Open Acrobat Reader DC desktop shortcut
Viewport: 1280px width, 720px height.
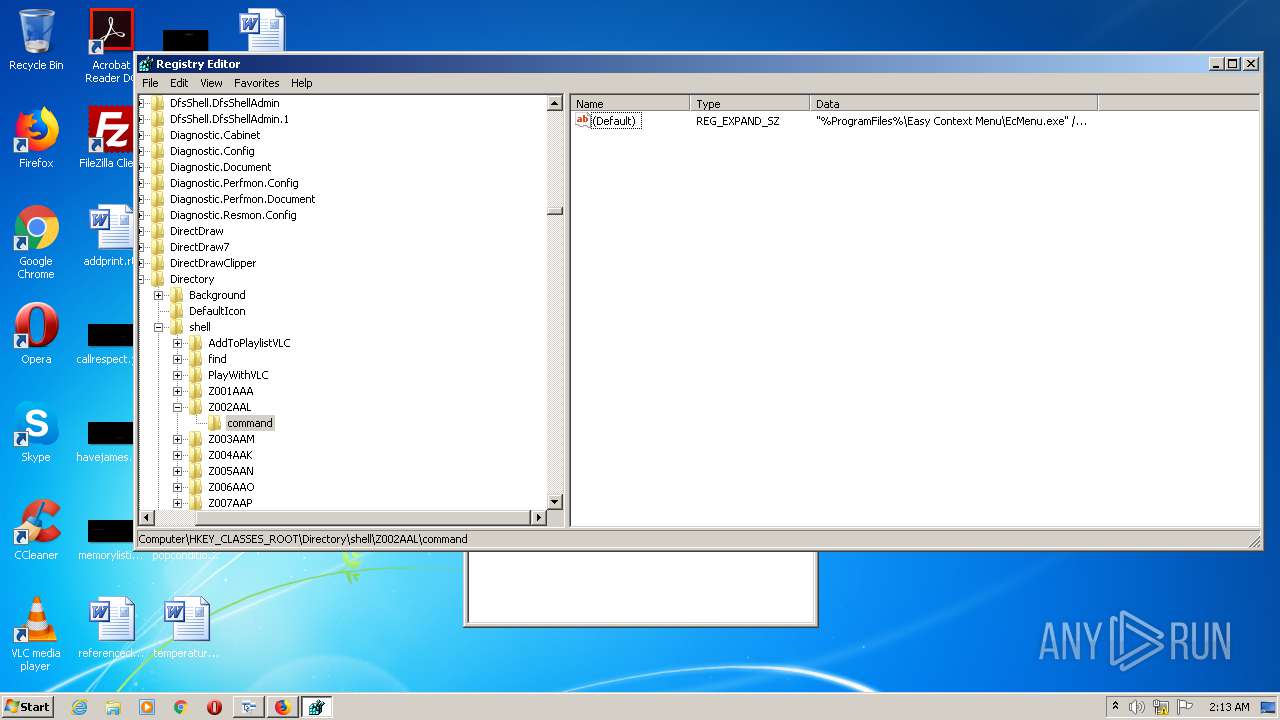[x=111, y=47]
